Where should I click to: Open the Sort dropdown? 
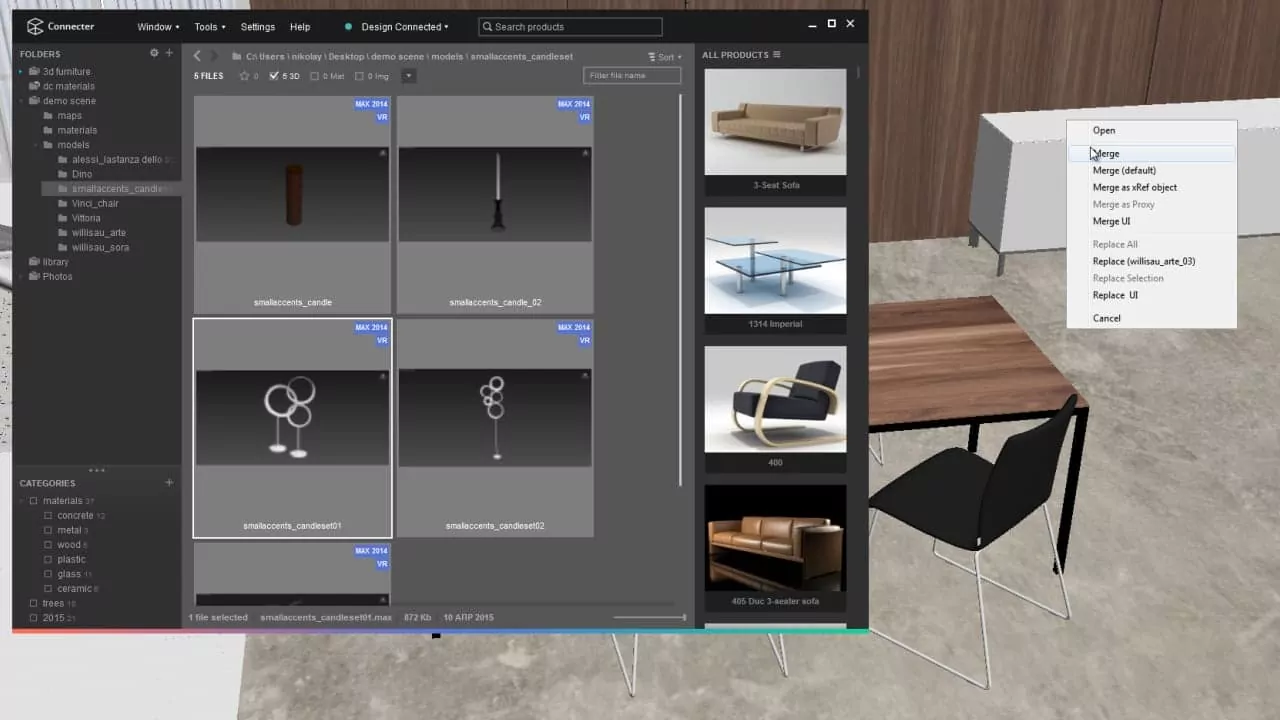point(664,57)
